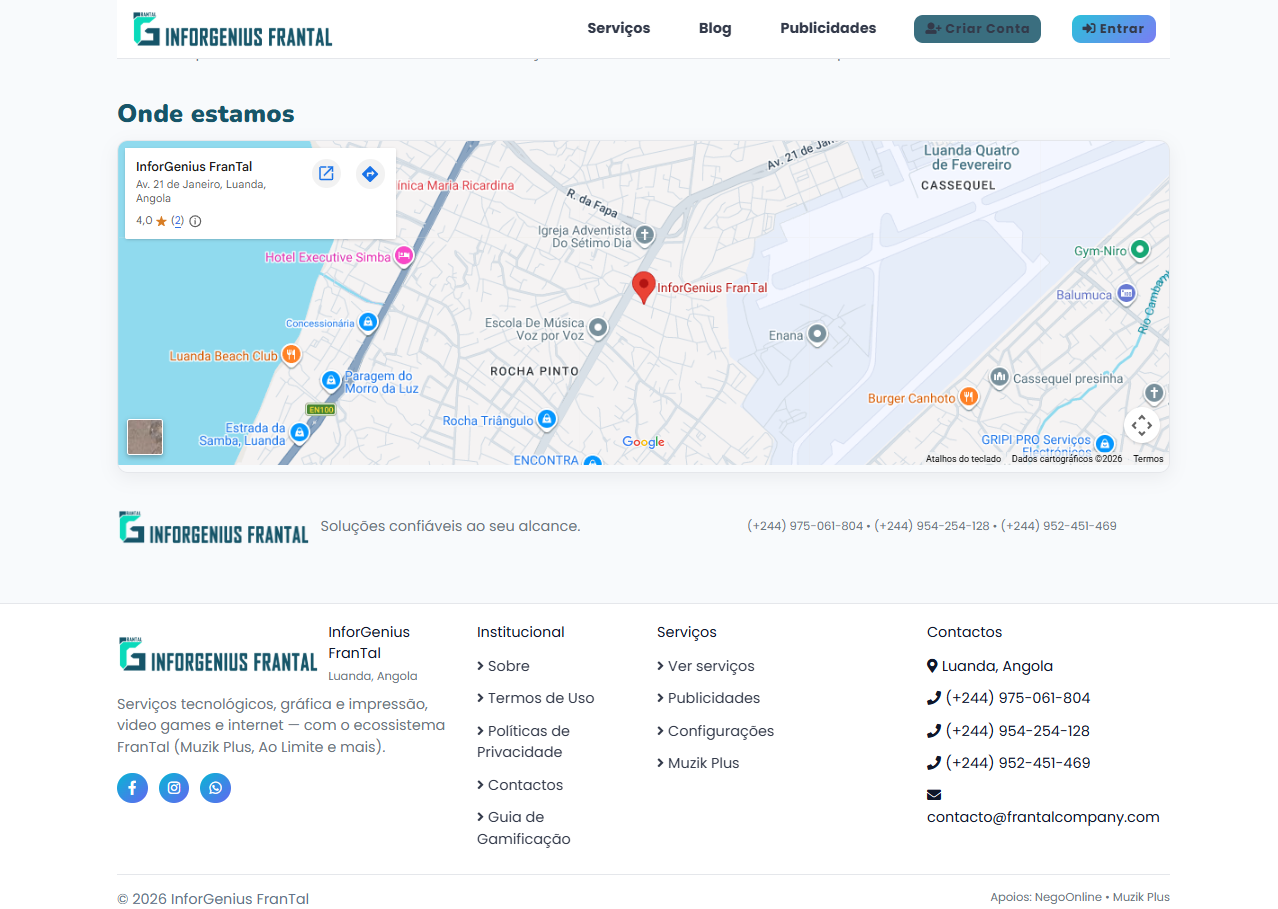
Task: Open Guia de Gamificação link
Action: point(523,828)
